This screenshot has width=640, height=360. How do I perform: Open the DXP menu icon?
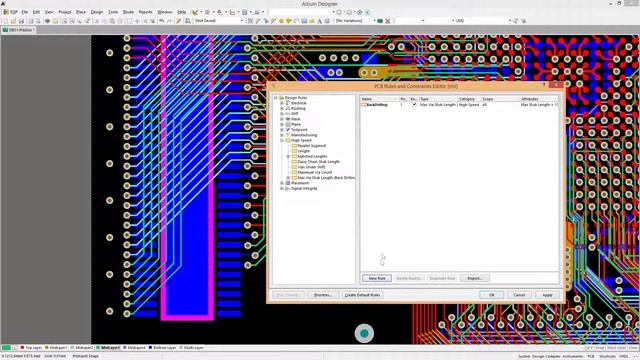(6, 12)
